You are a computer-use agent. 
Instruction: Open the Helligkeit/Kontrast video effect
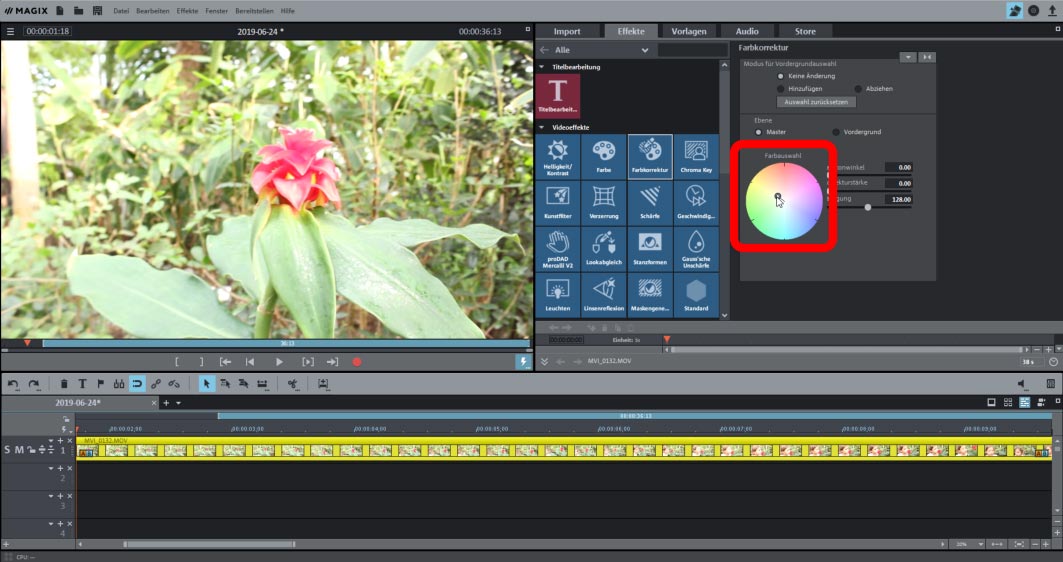click(x=557, y=157)
